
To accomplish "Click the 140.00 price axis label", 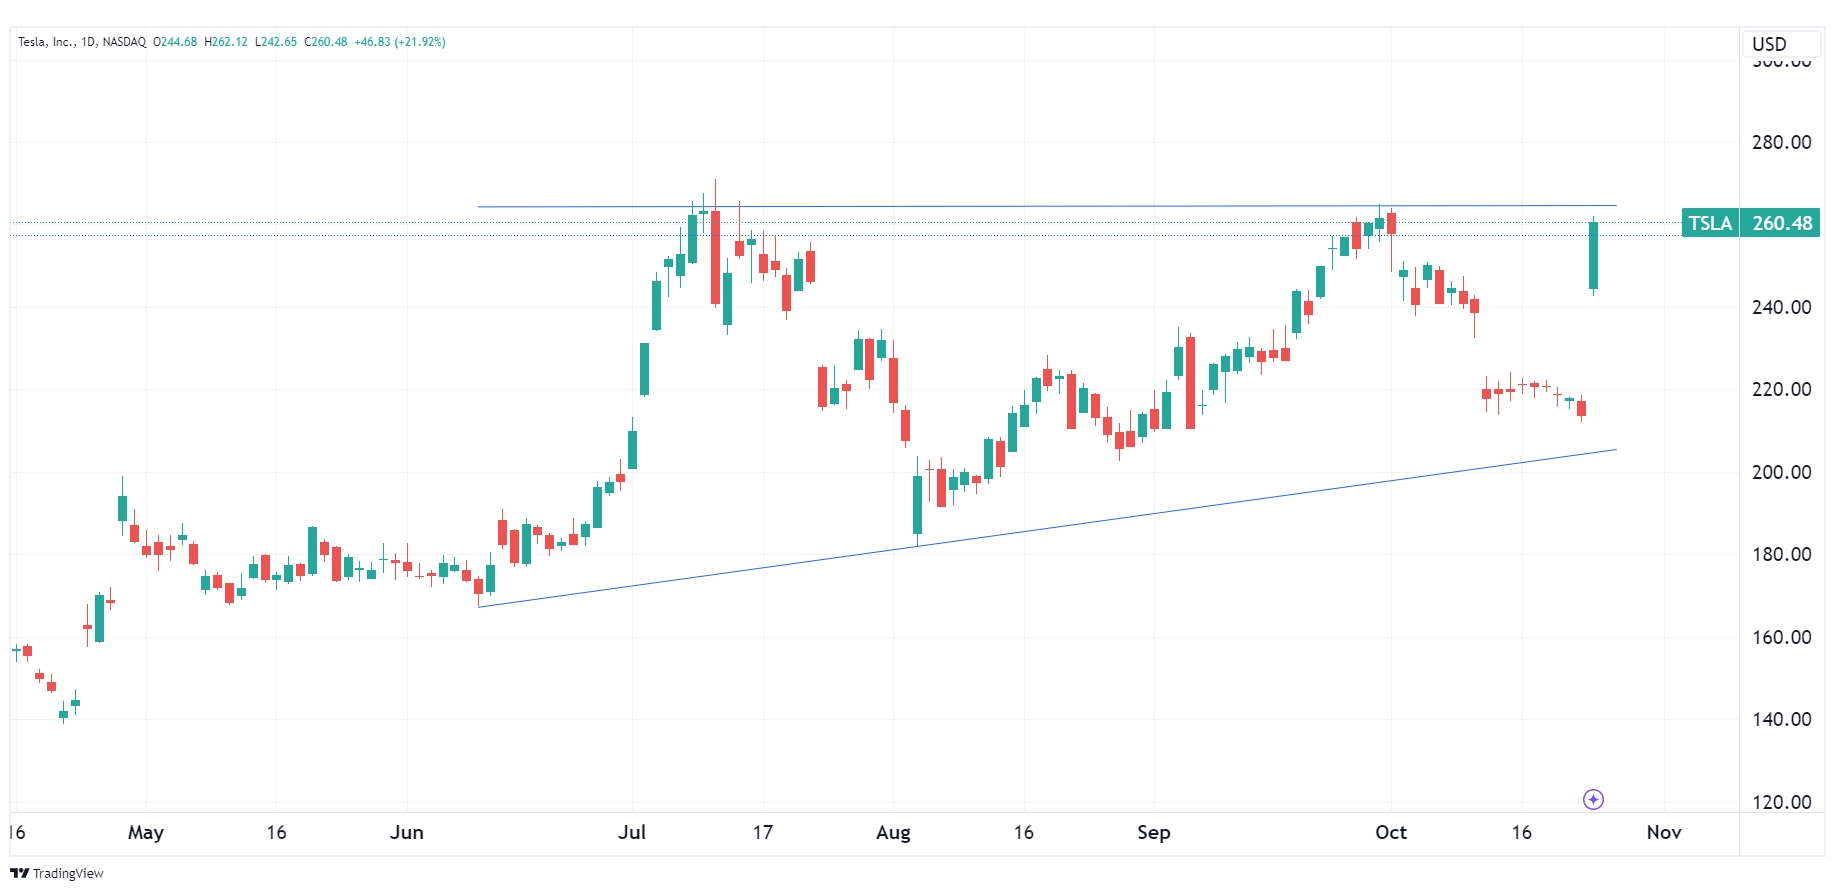I will [1781, 719].
